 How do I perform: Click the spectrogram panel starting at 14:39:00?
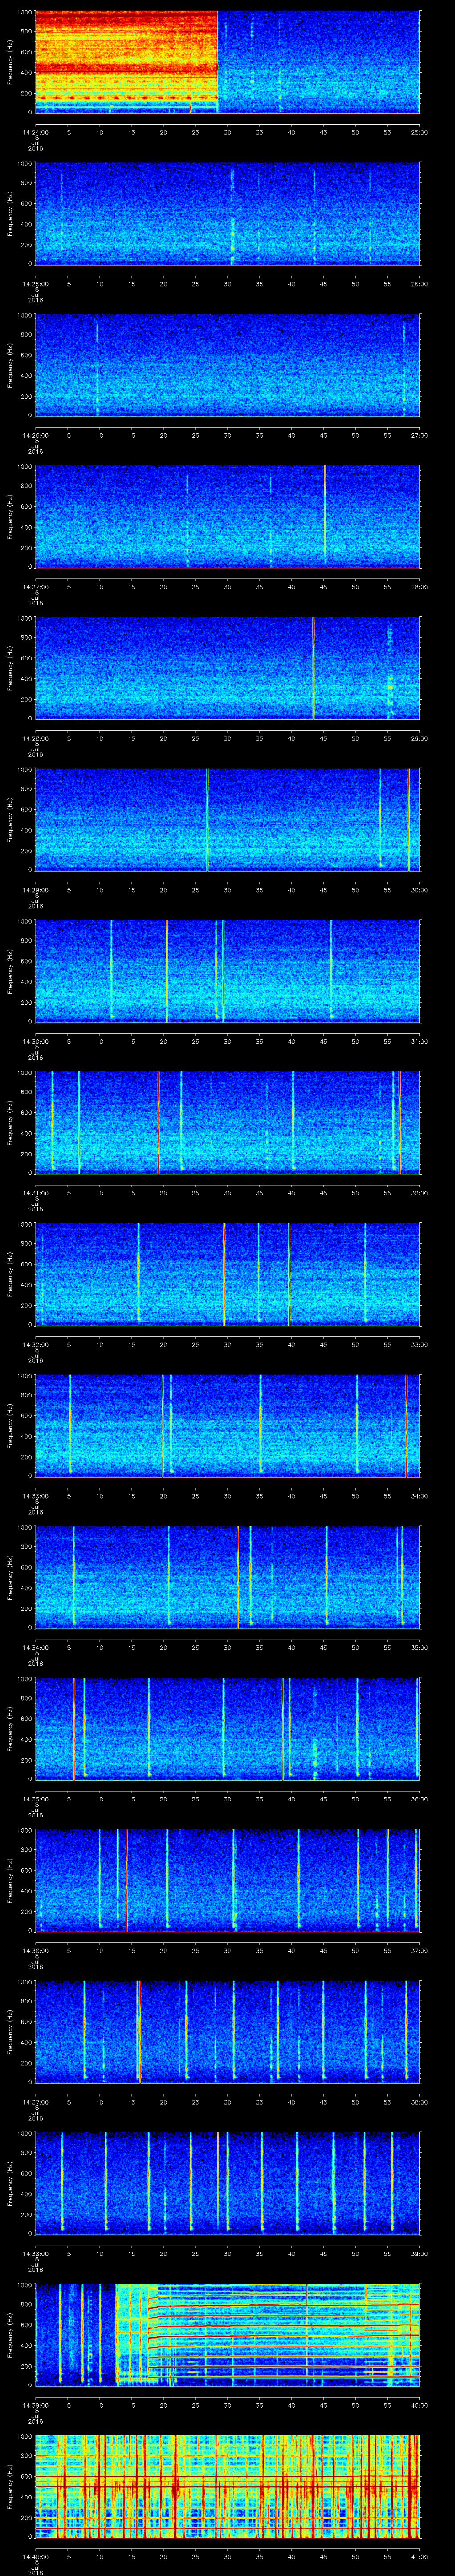pyautogui.click(x=227, y=2335)
